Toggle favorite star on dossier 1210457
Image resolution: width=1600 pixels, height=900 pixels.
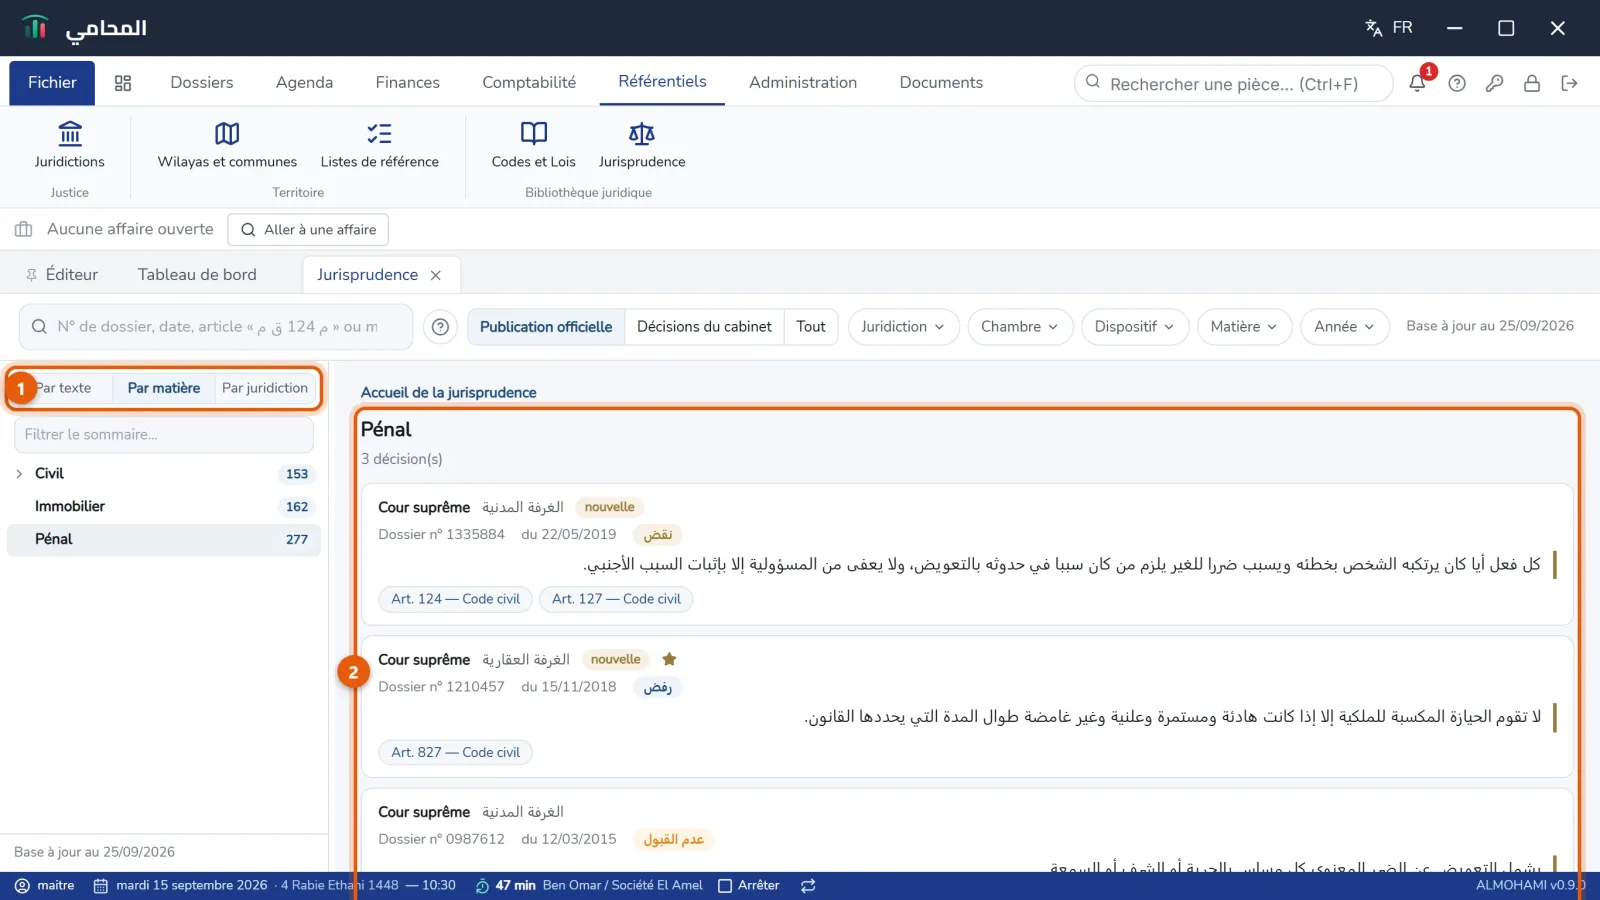pyautogui.click(x=670, y=659)
